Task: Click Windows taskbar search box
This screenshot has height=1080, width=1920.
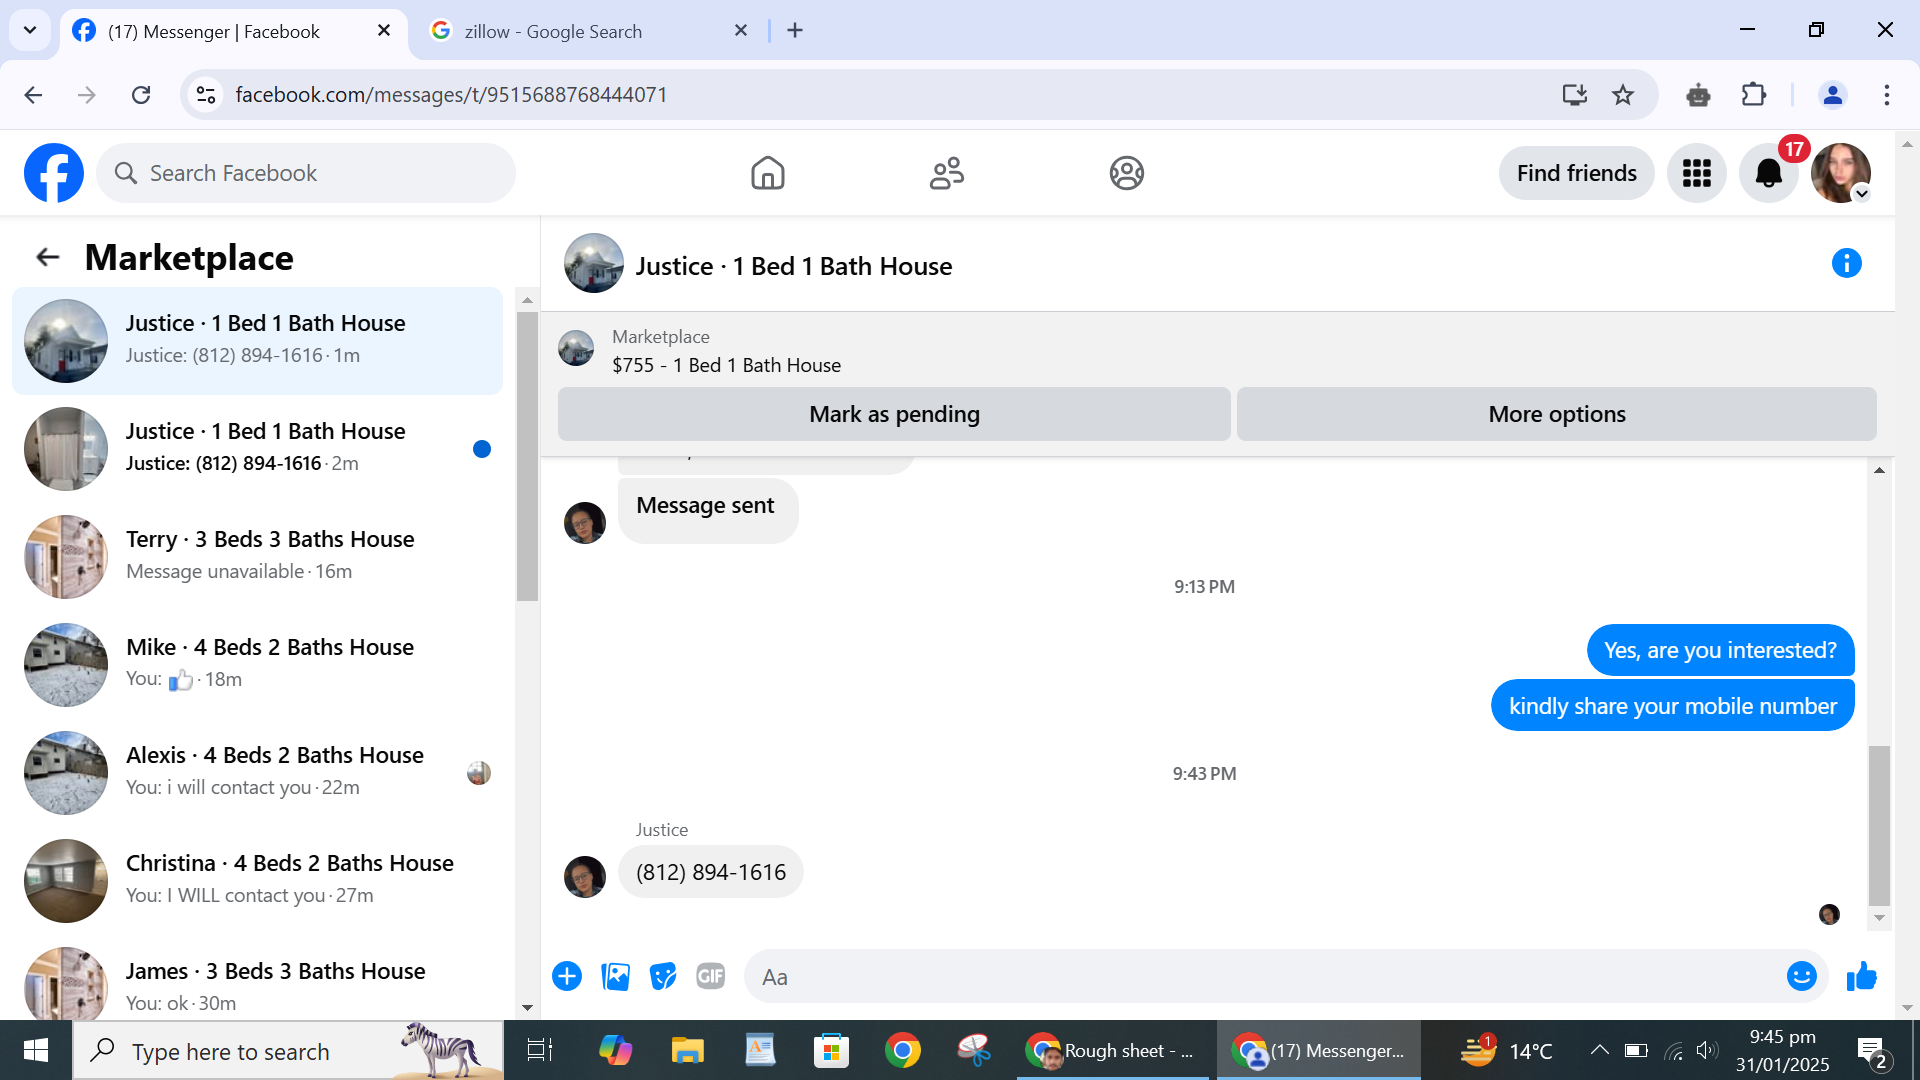Action: tap(288, 1051)
